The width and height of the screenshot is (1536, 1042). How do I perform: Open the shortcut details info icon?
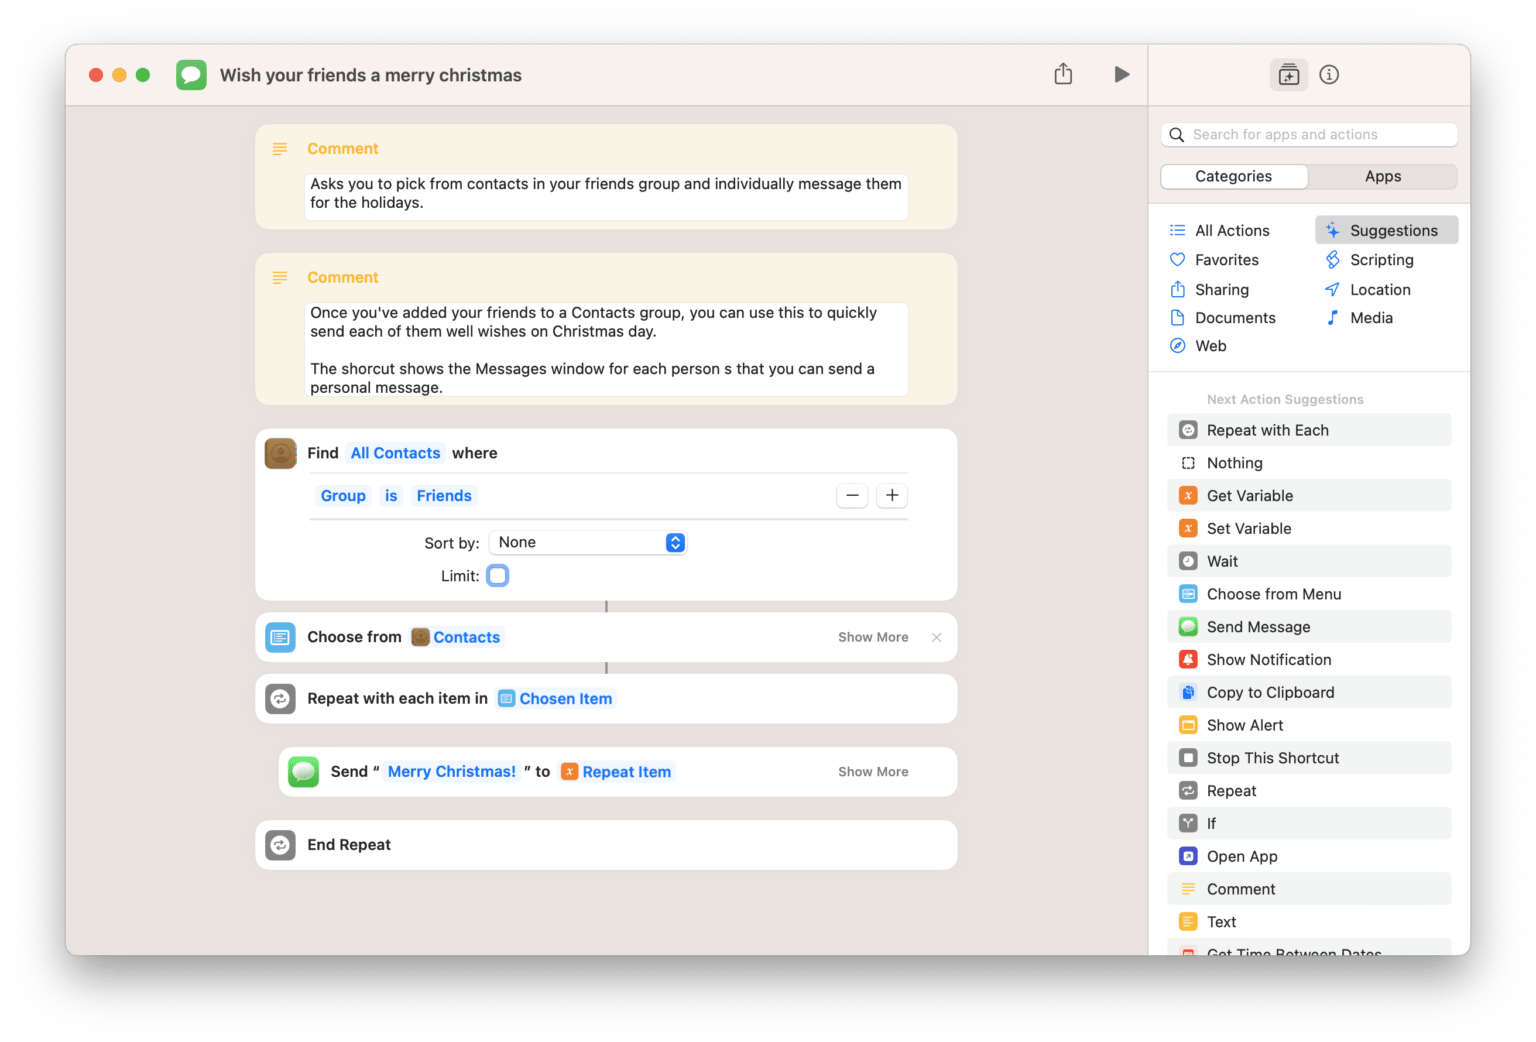1329,75
